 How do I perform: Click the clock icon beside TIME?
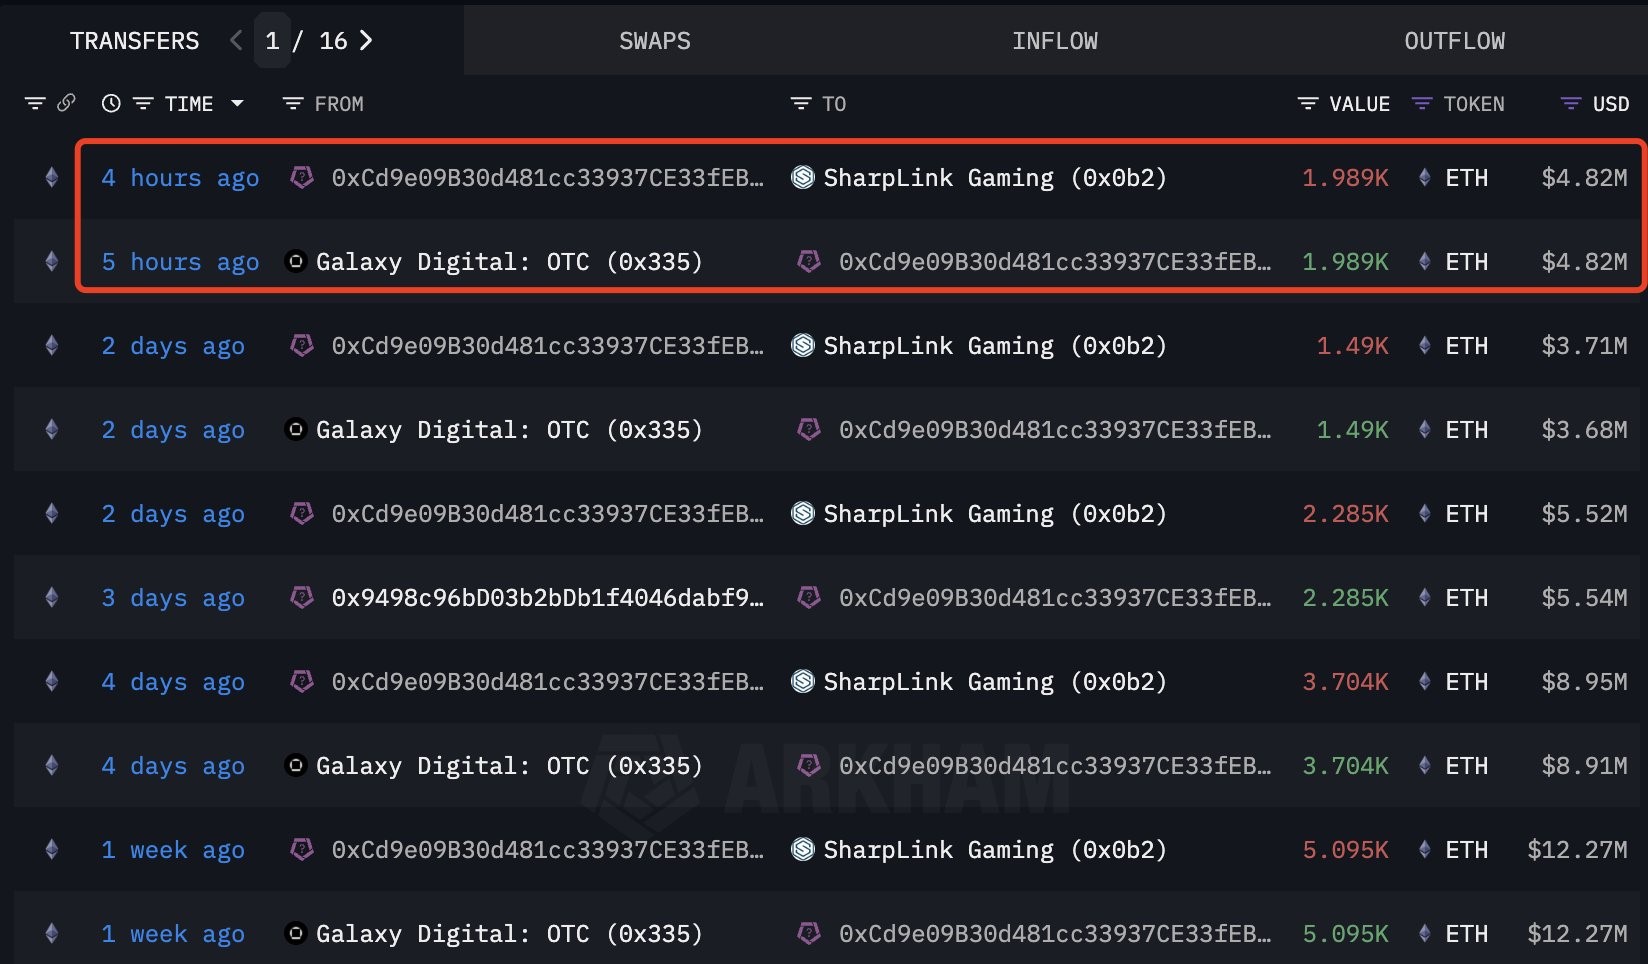[111, 103]
